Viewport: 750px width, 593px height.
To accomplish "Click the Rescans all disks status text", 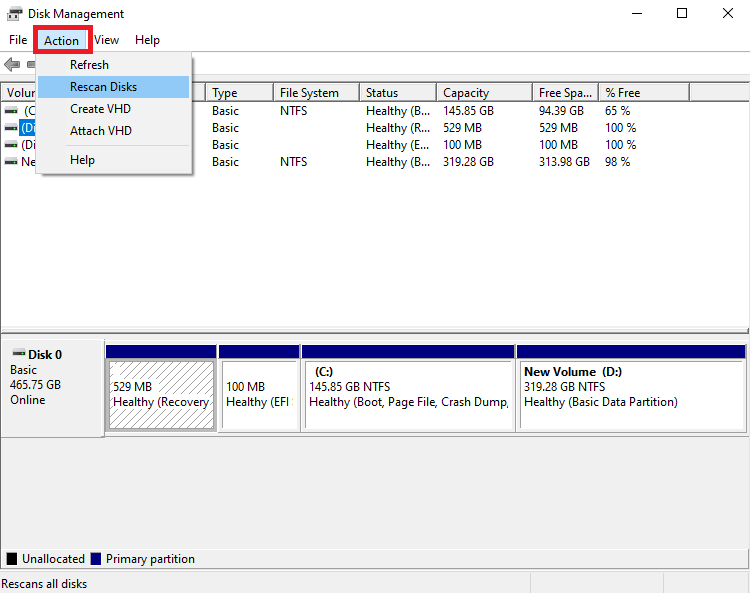I will click(44, 584).
